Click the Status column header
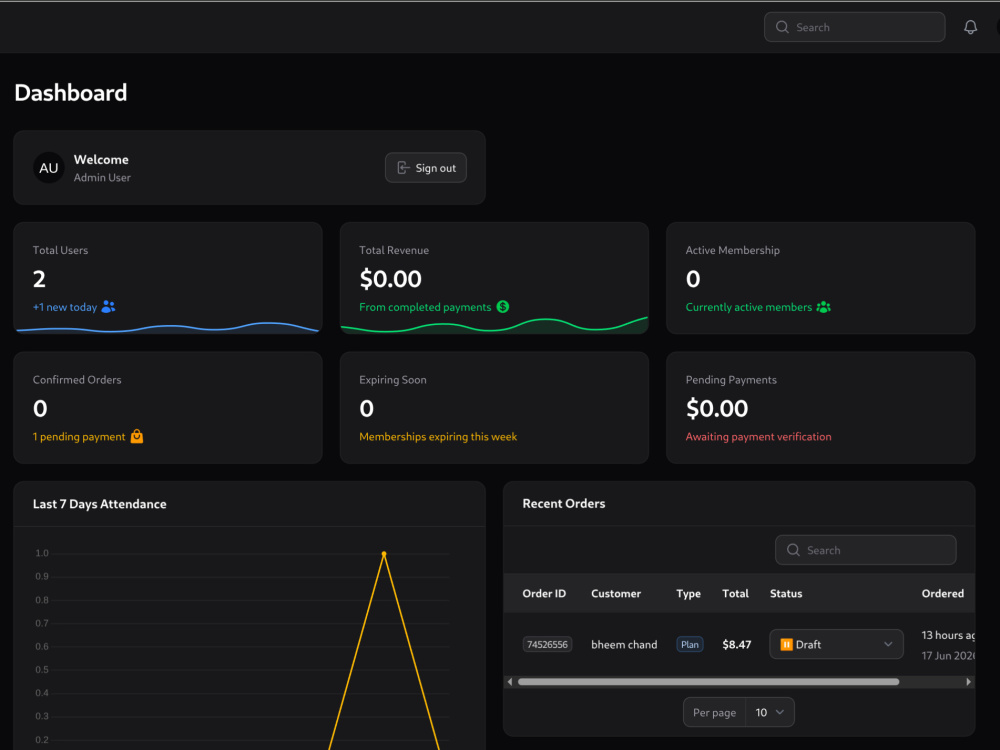This screenshot has height=750, width=1000. 786,593
